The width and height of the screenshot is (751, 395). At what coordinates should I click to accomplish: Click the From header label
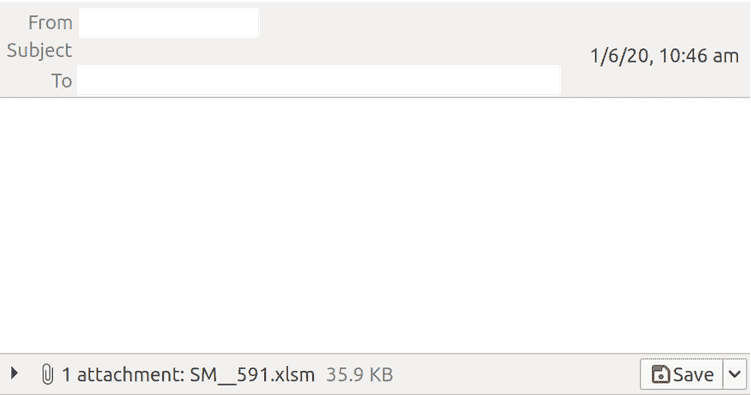point(50,23)
